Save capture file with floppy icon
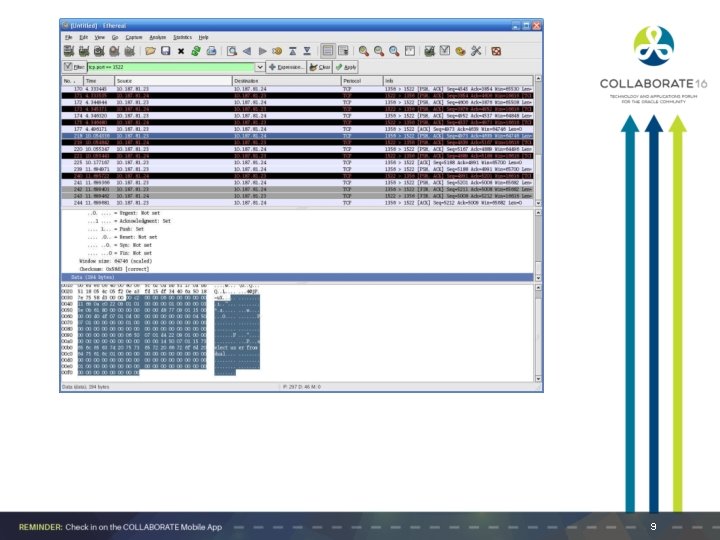Viewport: 720px width, 540px height. [x=166, y=51]
